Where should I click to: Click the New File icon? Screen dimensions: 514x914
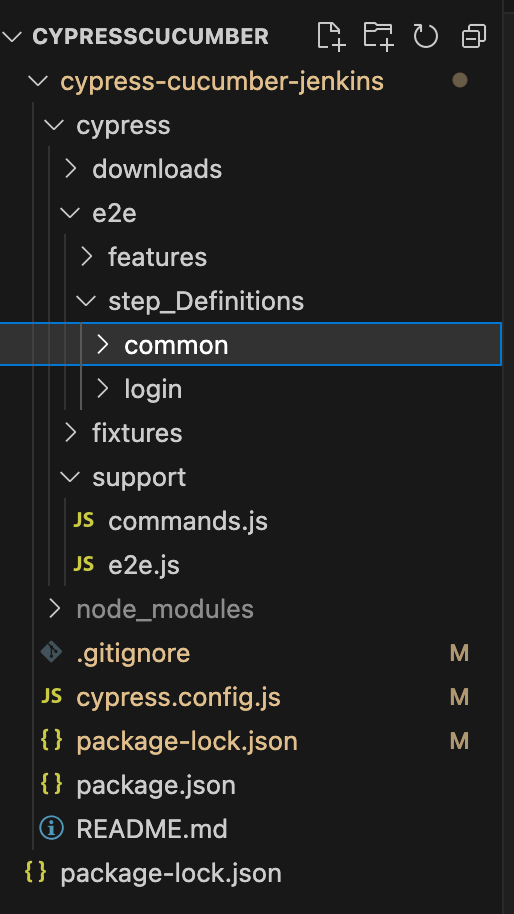330,36
